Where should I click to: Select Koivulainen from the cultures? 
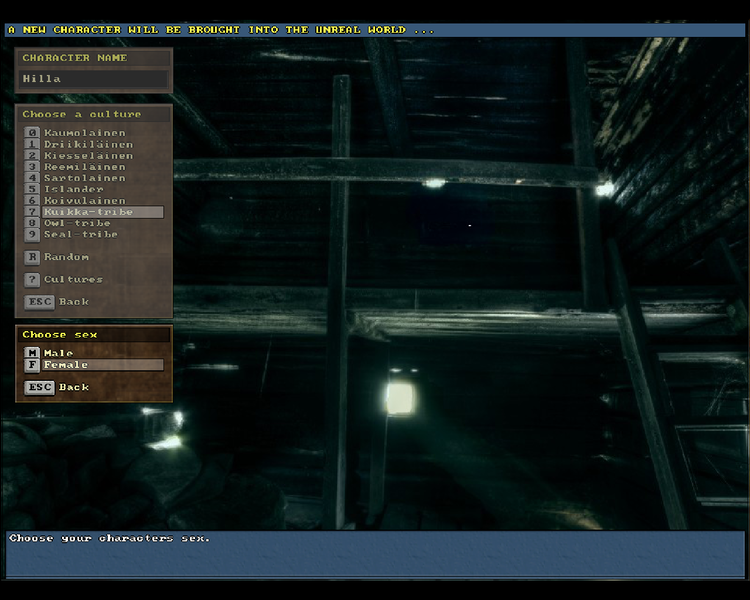pyautogui.click(x=84, y=201)
